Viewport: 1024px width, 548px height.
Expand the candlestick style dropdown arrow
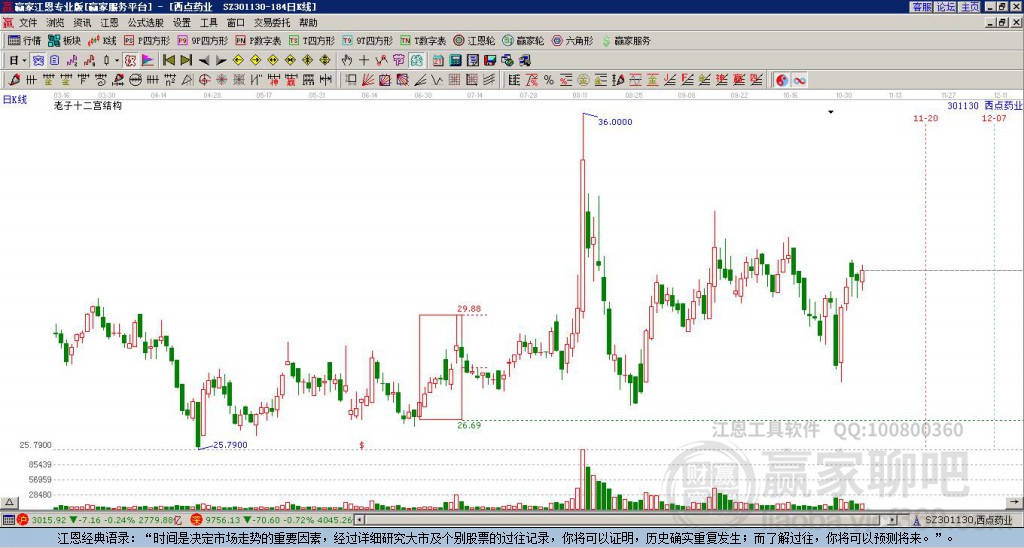(117, 60)
